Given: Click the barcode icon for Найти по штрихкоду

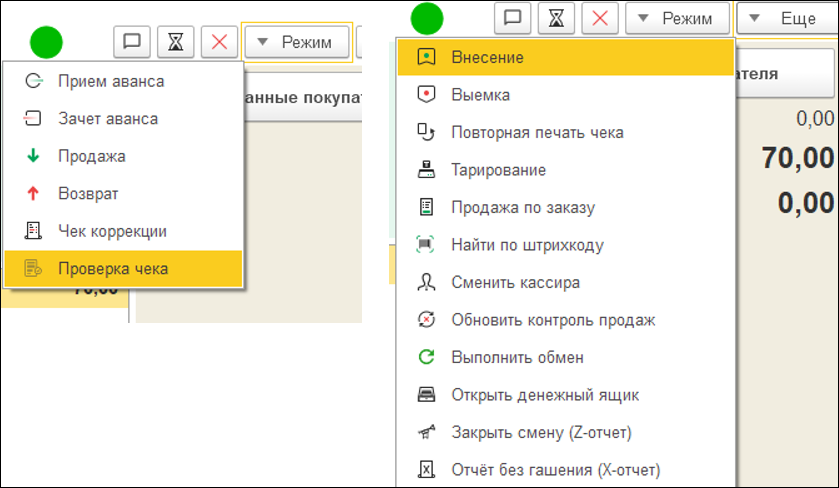Looking at the screenshot, I should click(x=427, y=245).
